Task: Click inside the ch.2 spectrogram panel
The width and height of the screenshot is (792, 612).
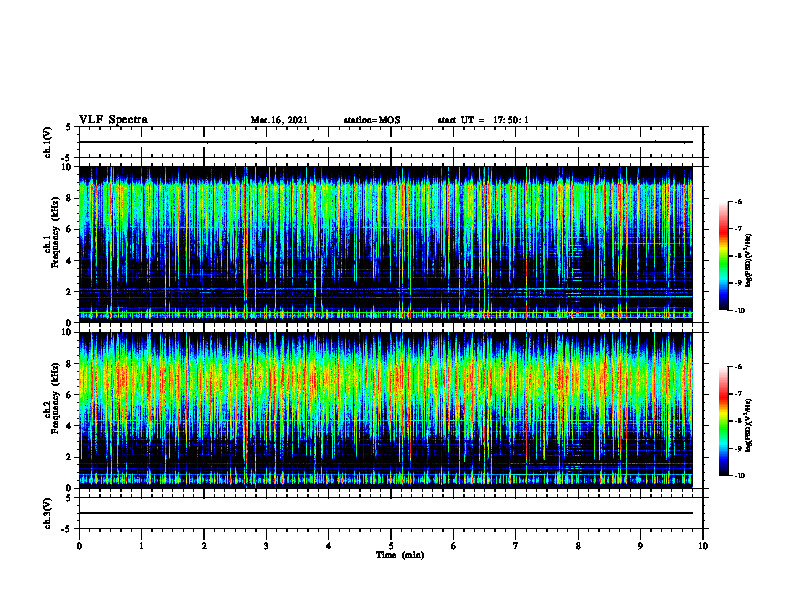Action: [385, 410]
